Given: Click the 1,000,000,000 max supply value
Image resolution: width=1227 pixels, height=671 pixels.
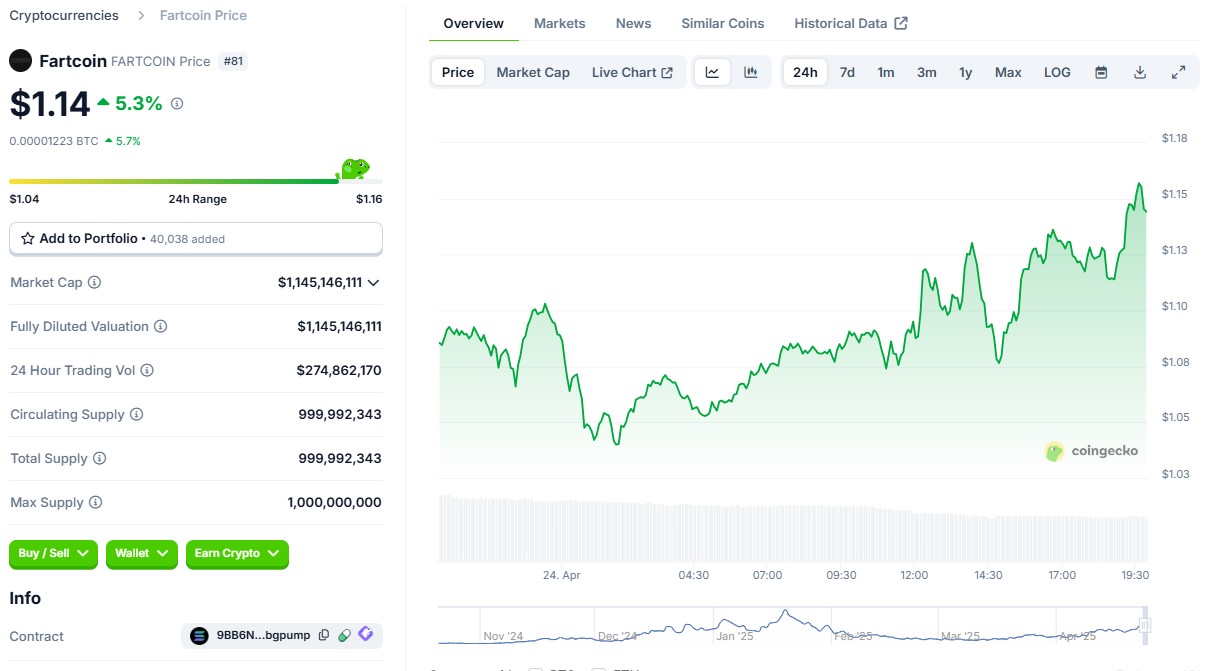Looking at the screenshot, I should (334, 502).
